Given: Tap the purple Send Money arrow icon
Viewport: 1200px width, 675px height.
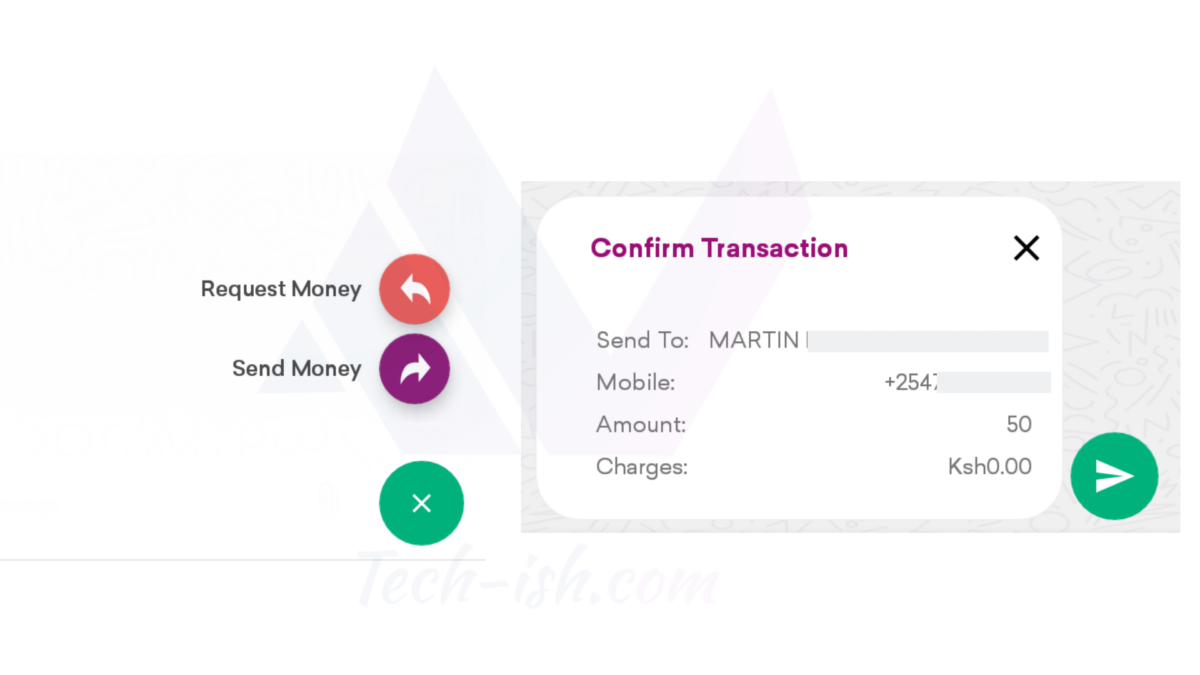Looking at the screenshot, I should (414, 369).
